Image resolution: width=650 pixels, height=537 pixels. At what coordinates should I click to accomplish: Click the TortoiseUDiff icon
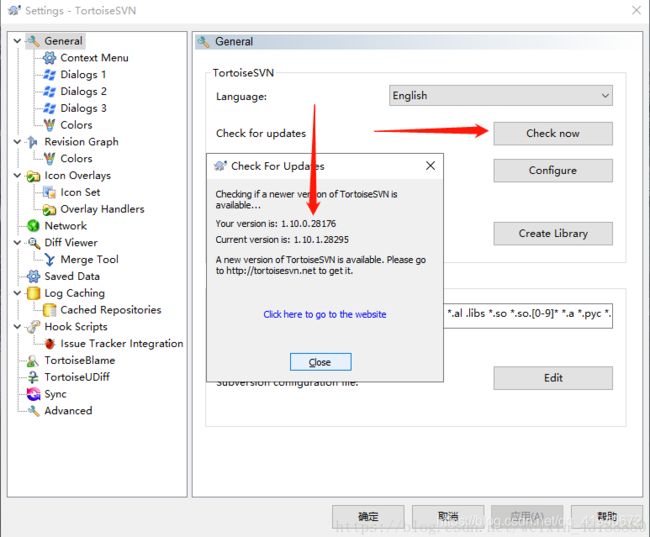point(33,377)
